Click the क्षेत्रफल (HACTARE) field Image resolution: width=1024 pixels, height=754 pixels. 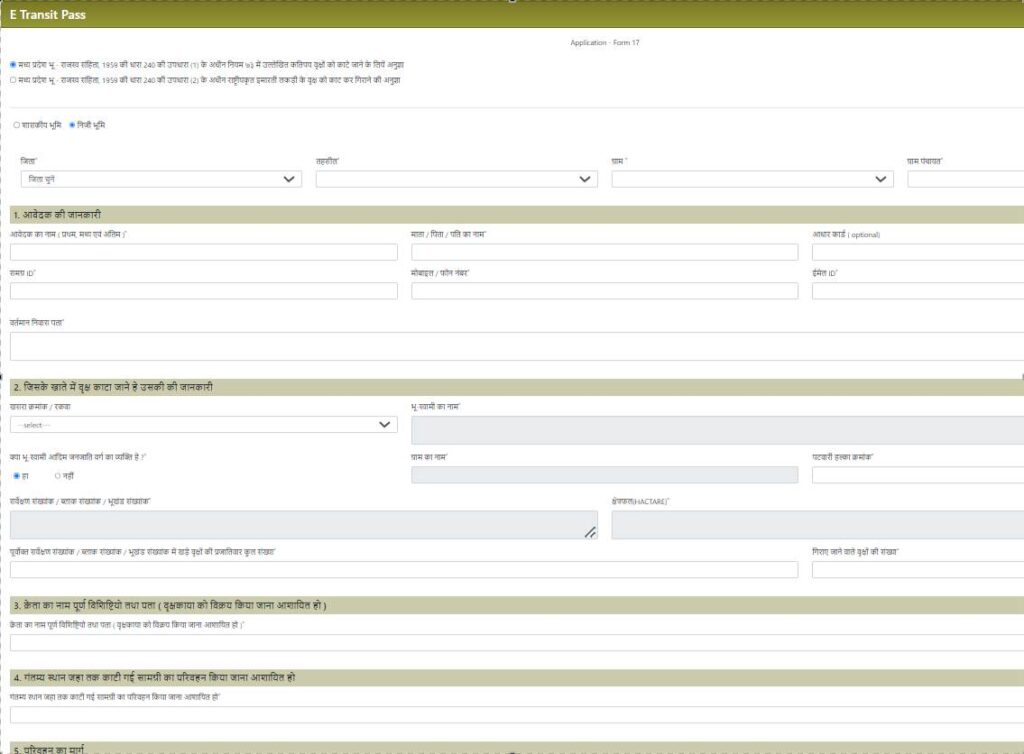(818, 525)
